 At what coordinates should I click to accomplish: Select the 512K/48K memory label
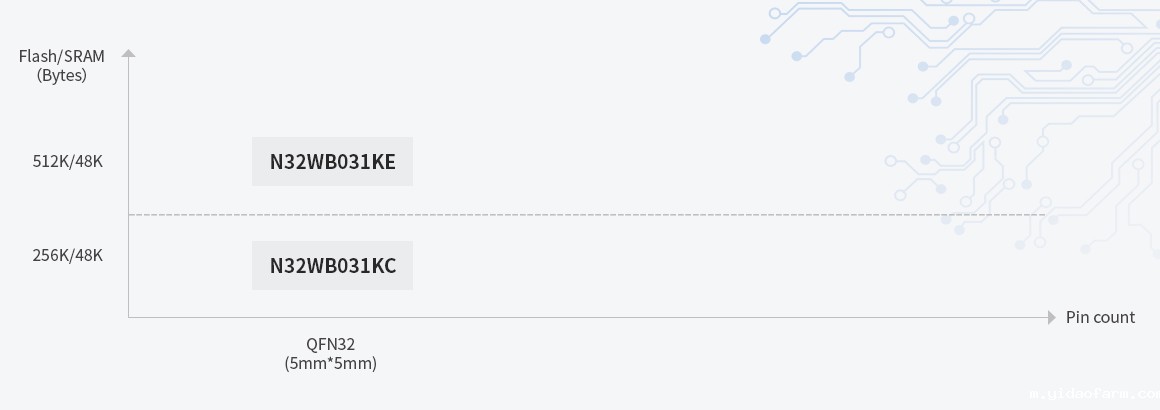[68, 161]
